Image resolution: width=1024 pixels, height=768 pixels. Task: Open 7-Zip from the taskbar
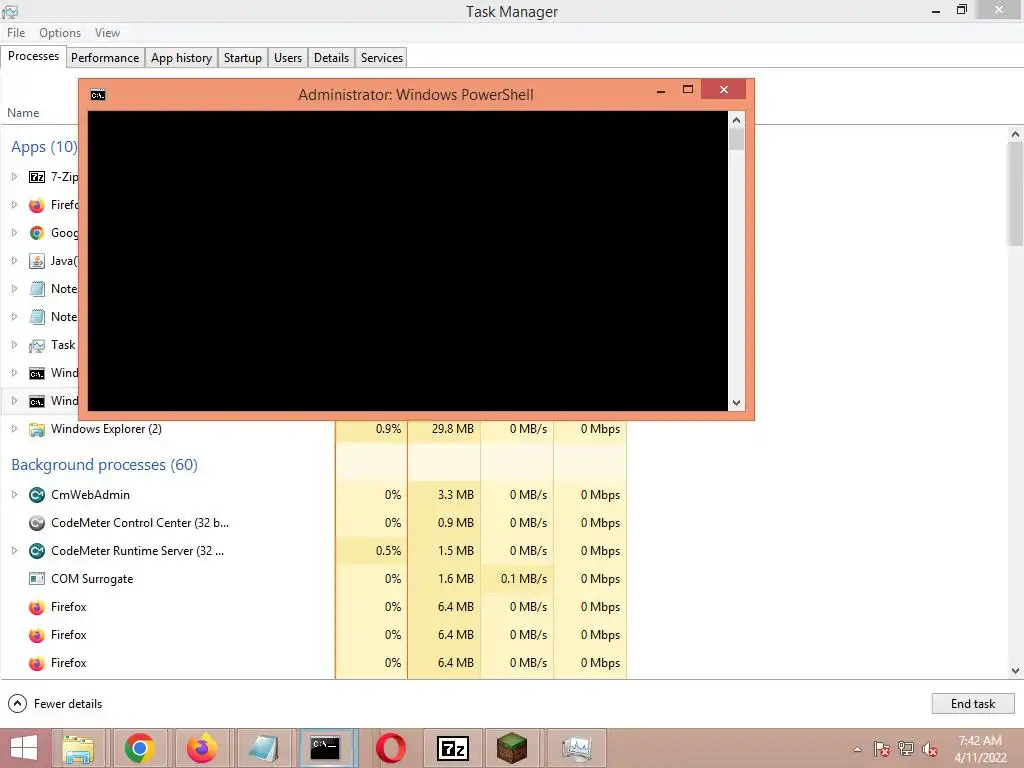pos(453,748)
